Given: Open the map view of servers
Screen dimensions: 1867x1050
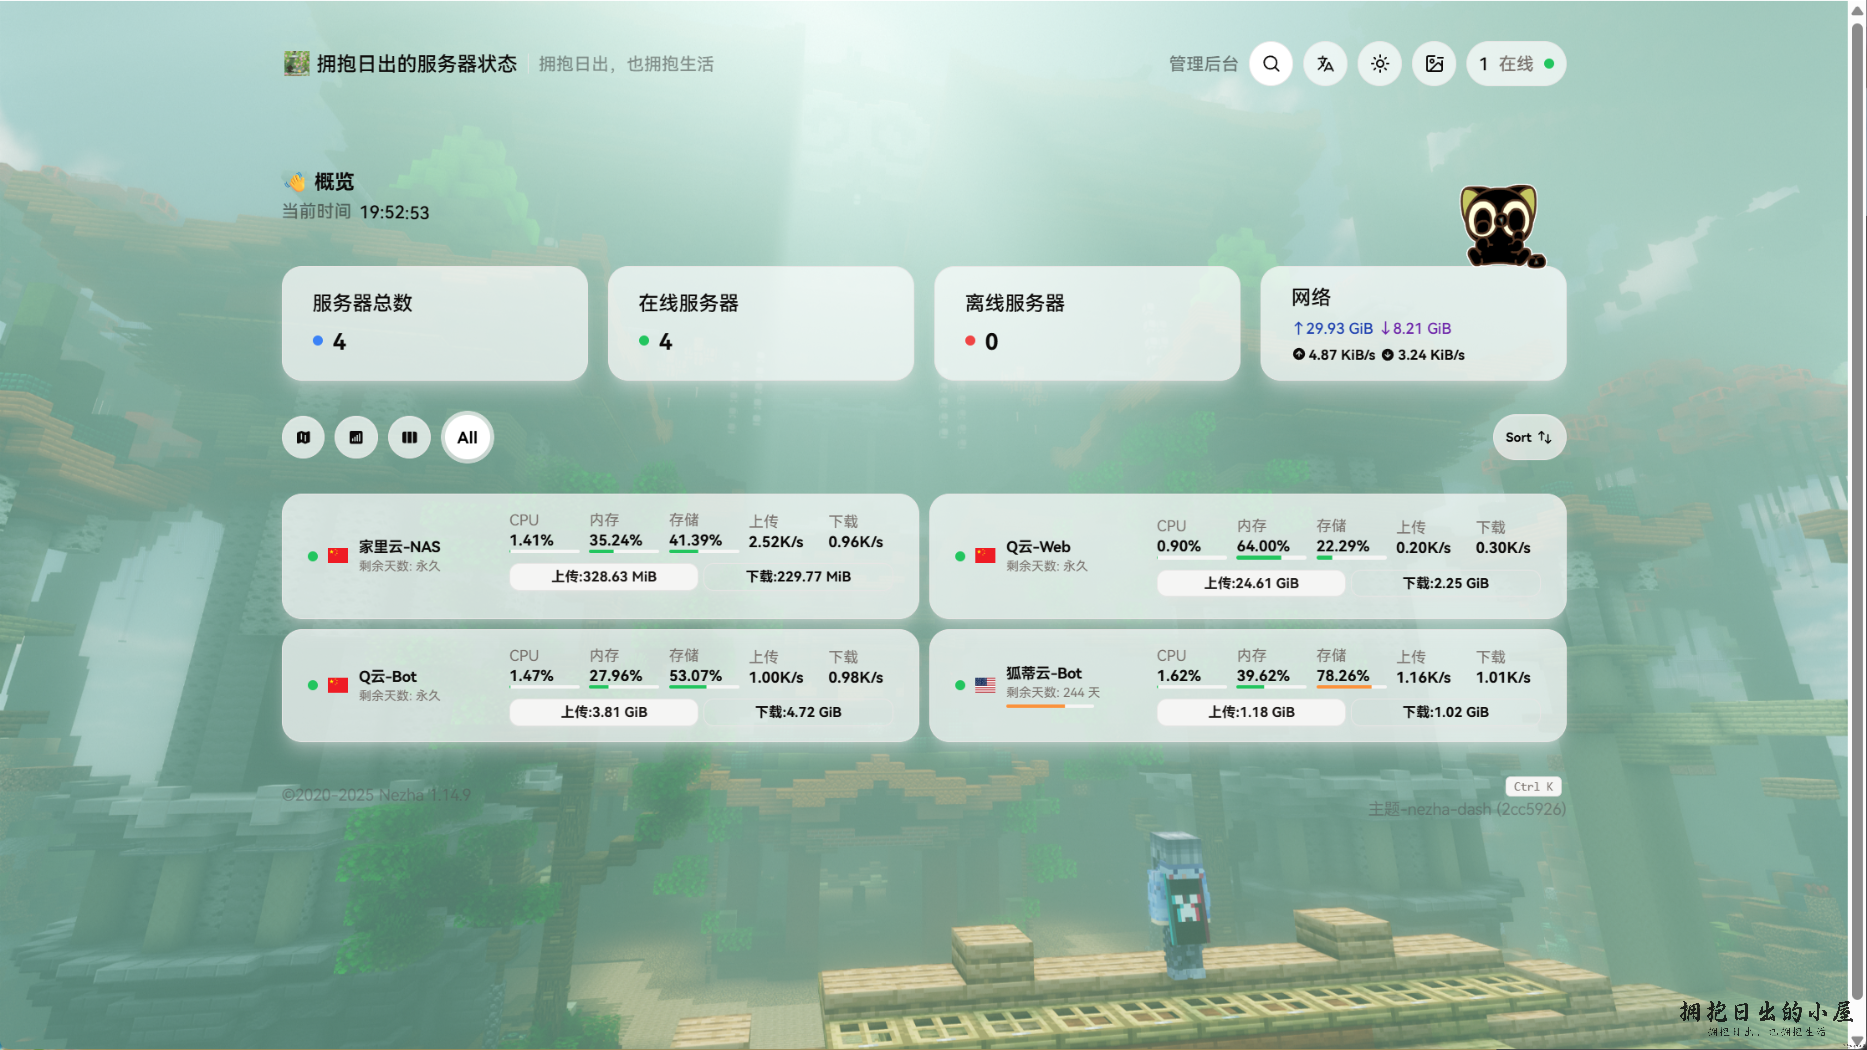Looking at the screenshot, I should tap(303, 437).
